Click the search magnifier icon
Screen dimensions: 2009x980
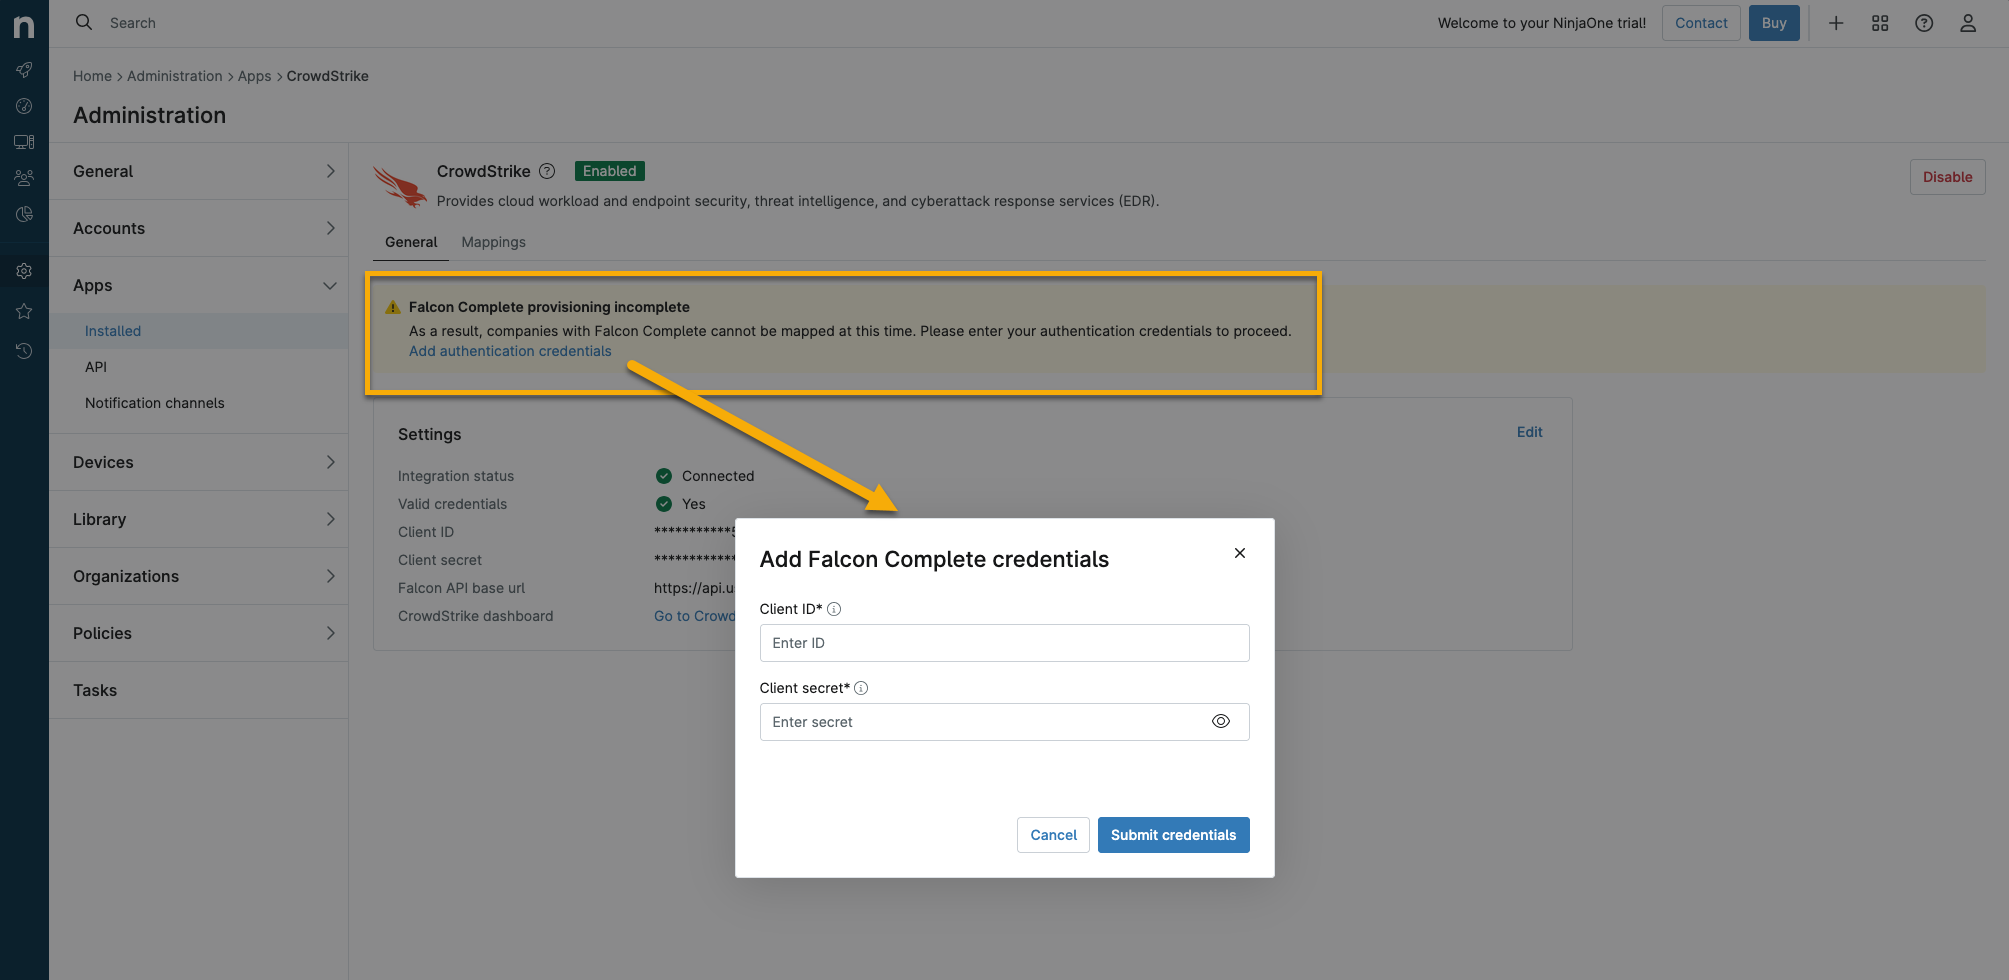click(x=84, y=22)
